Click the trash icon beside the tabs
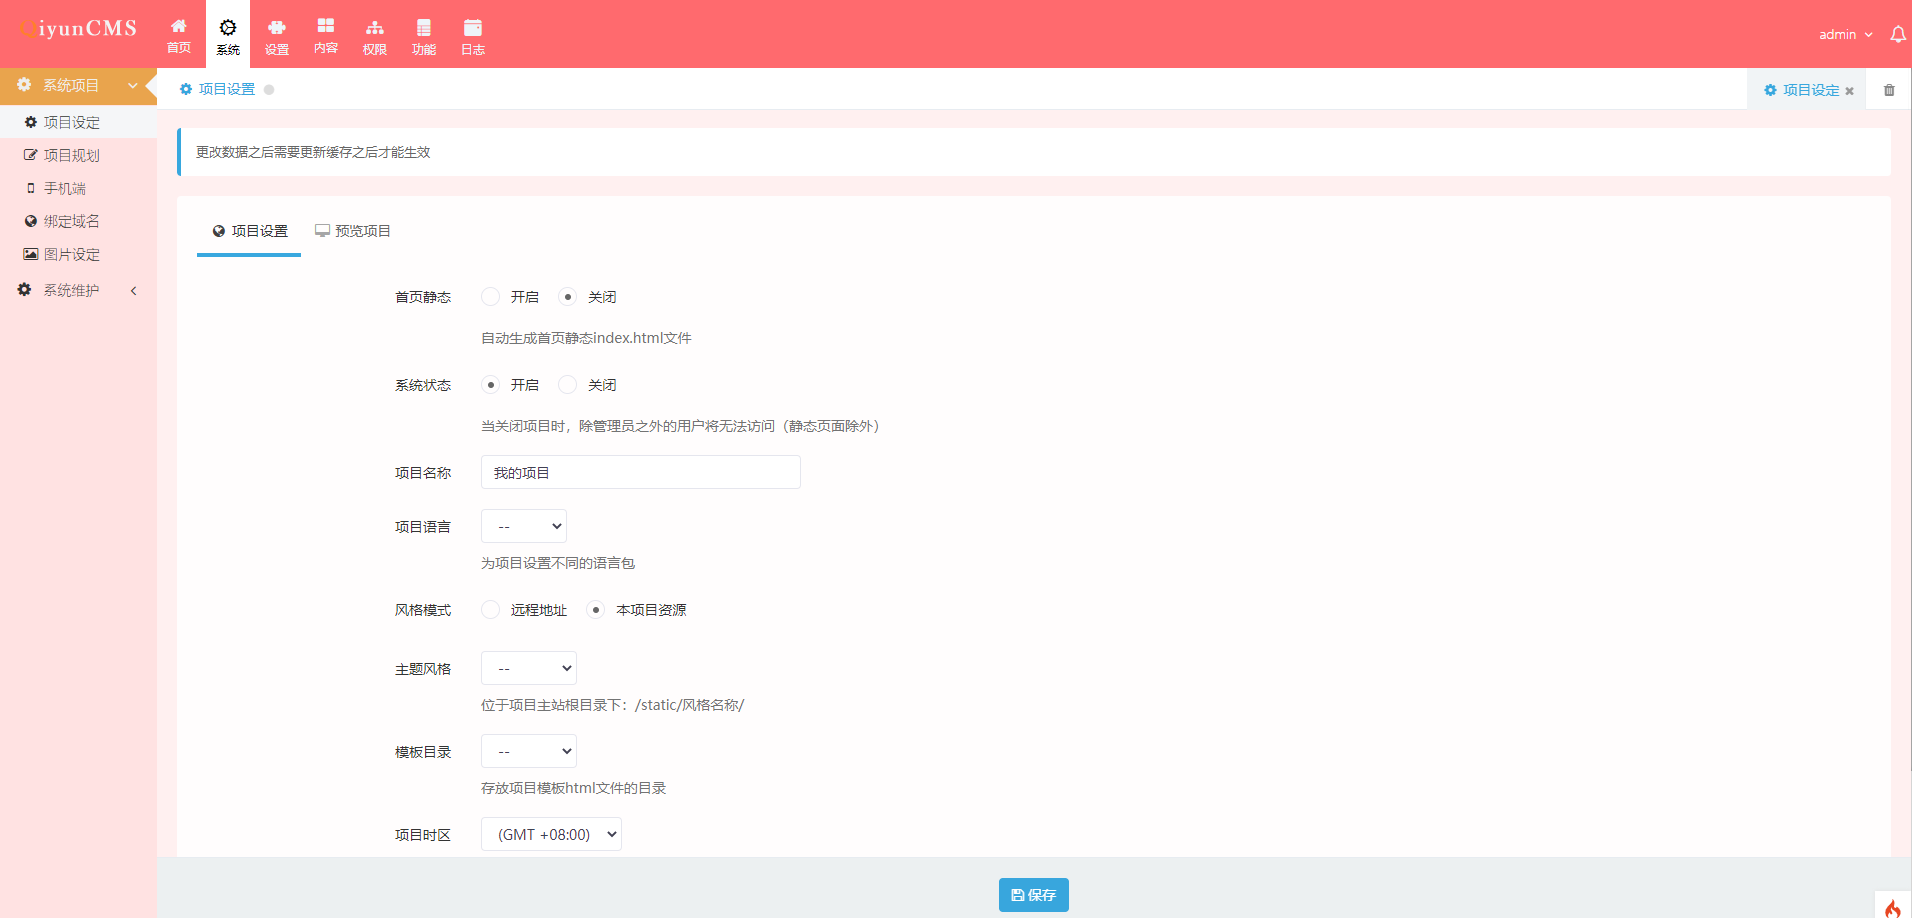1912x918 pixels. coord(1889,90)
